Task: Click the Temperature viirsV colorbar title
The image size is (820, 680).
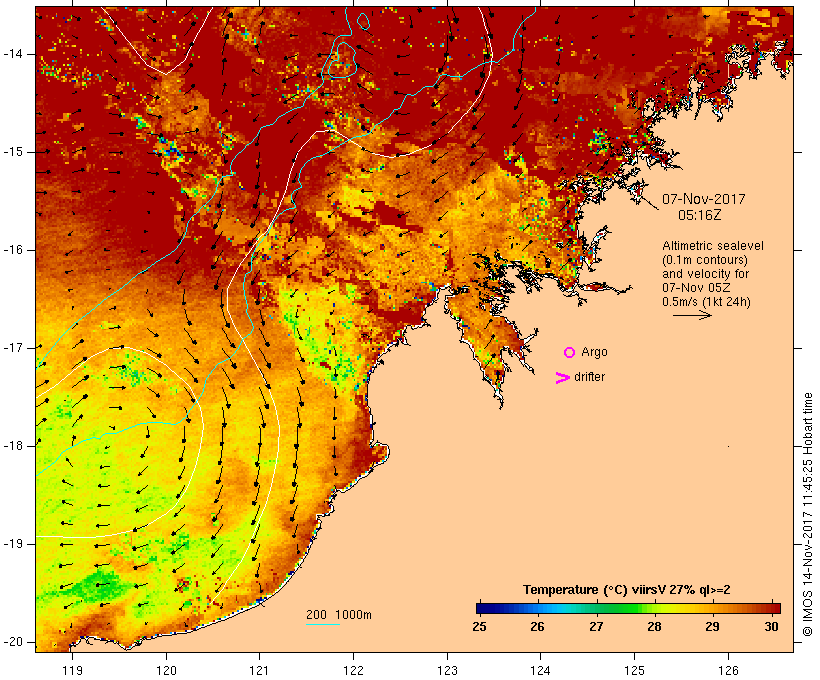Action: point(627,590)
